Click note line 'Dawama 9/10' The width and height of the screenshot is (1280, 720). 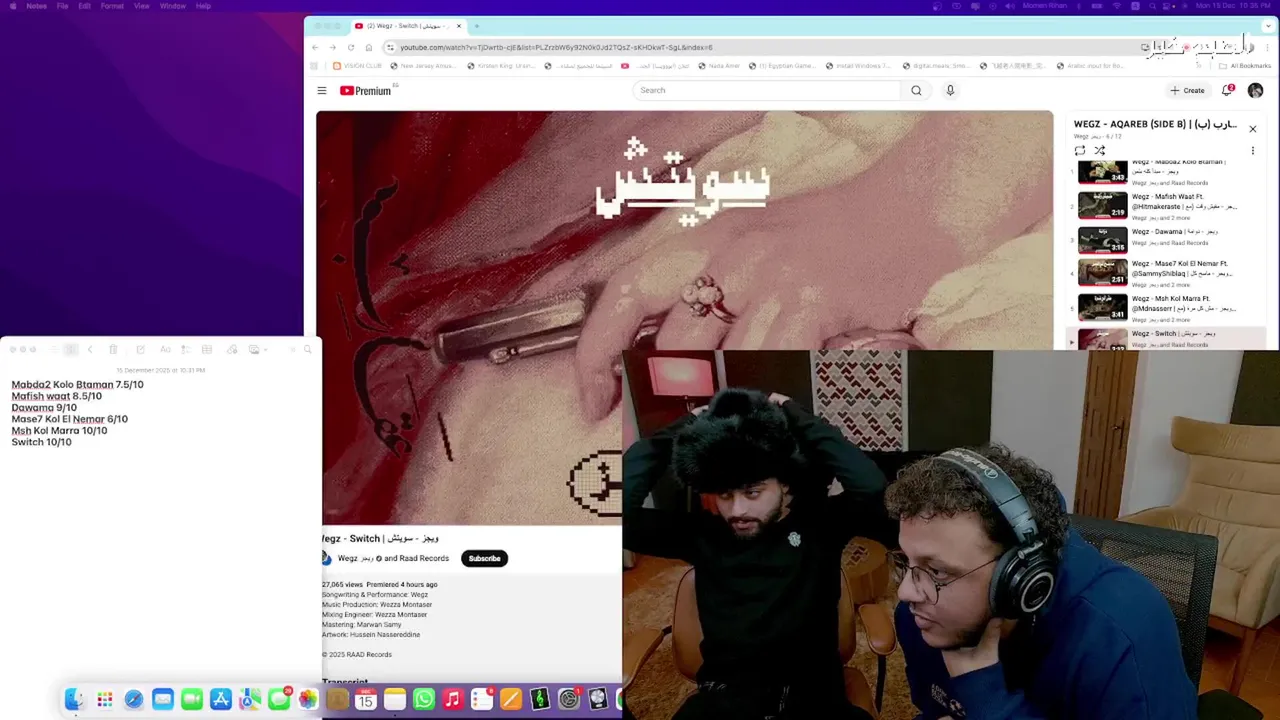point(44,407)
